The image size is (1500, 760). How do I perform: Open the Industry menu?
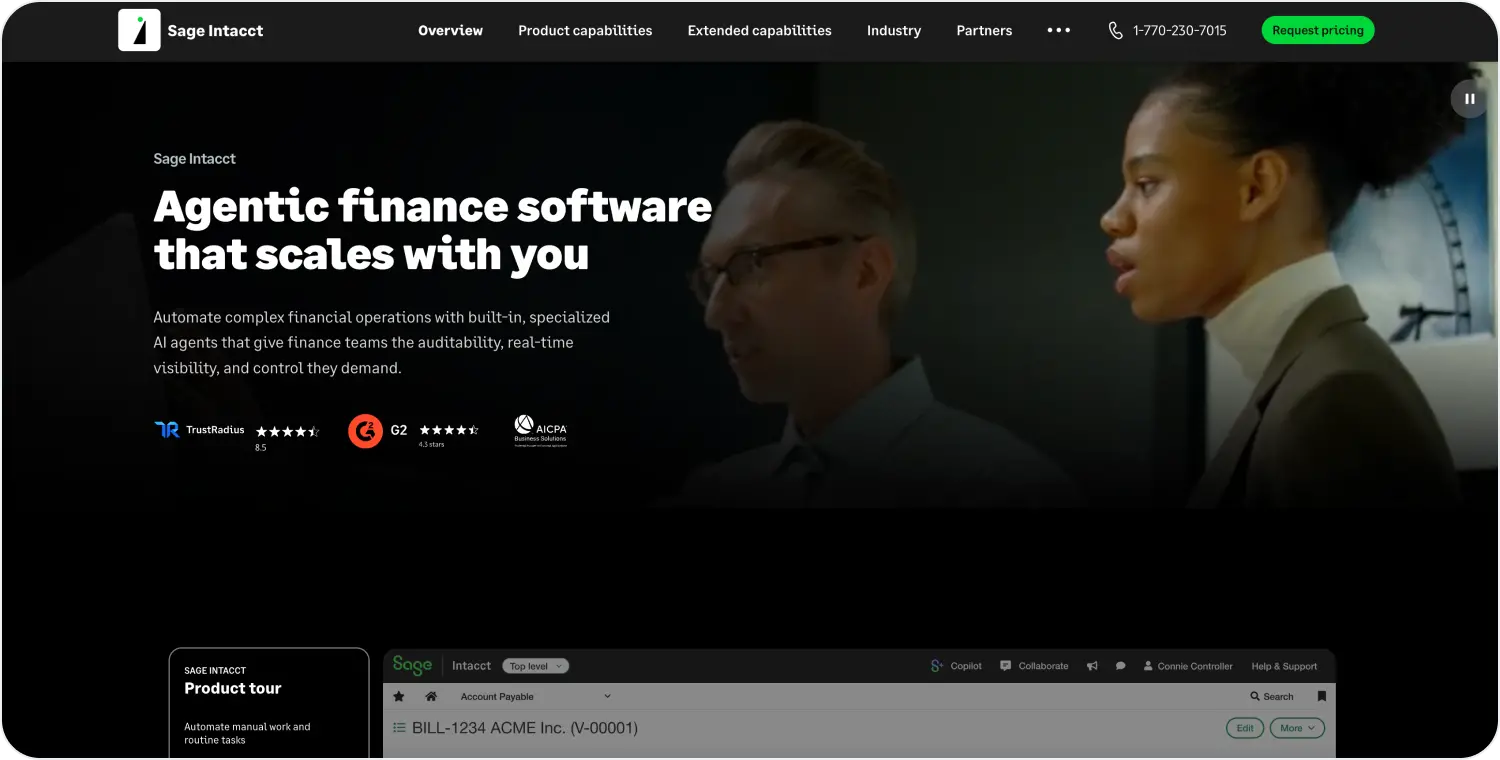click(x=894, y=30)
